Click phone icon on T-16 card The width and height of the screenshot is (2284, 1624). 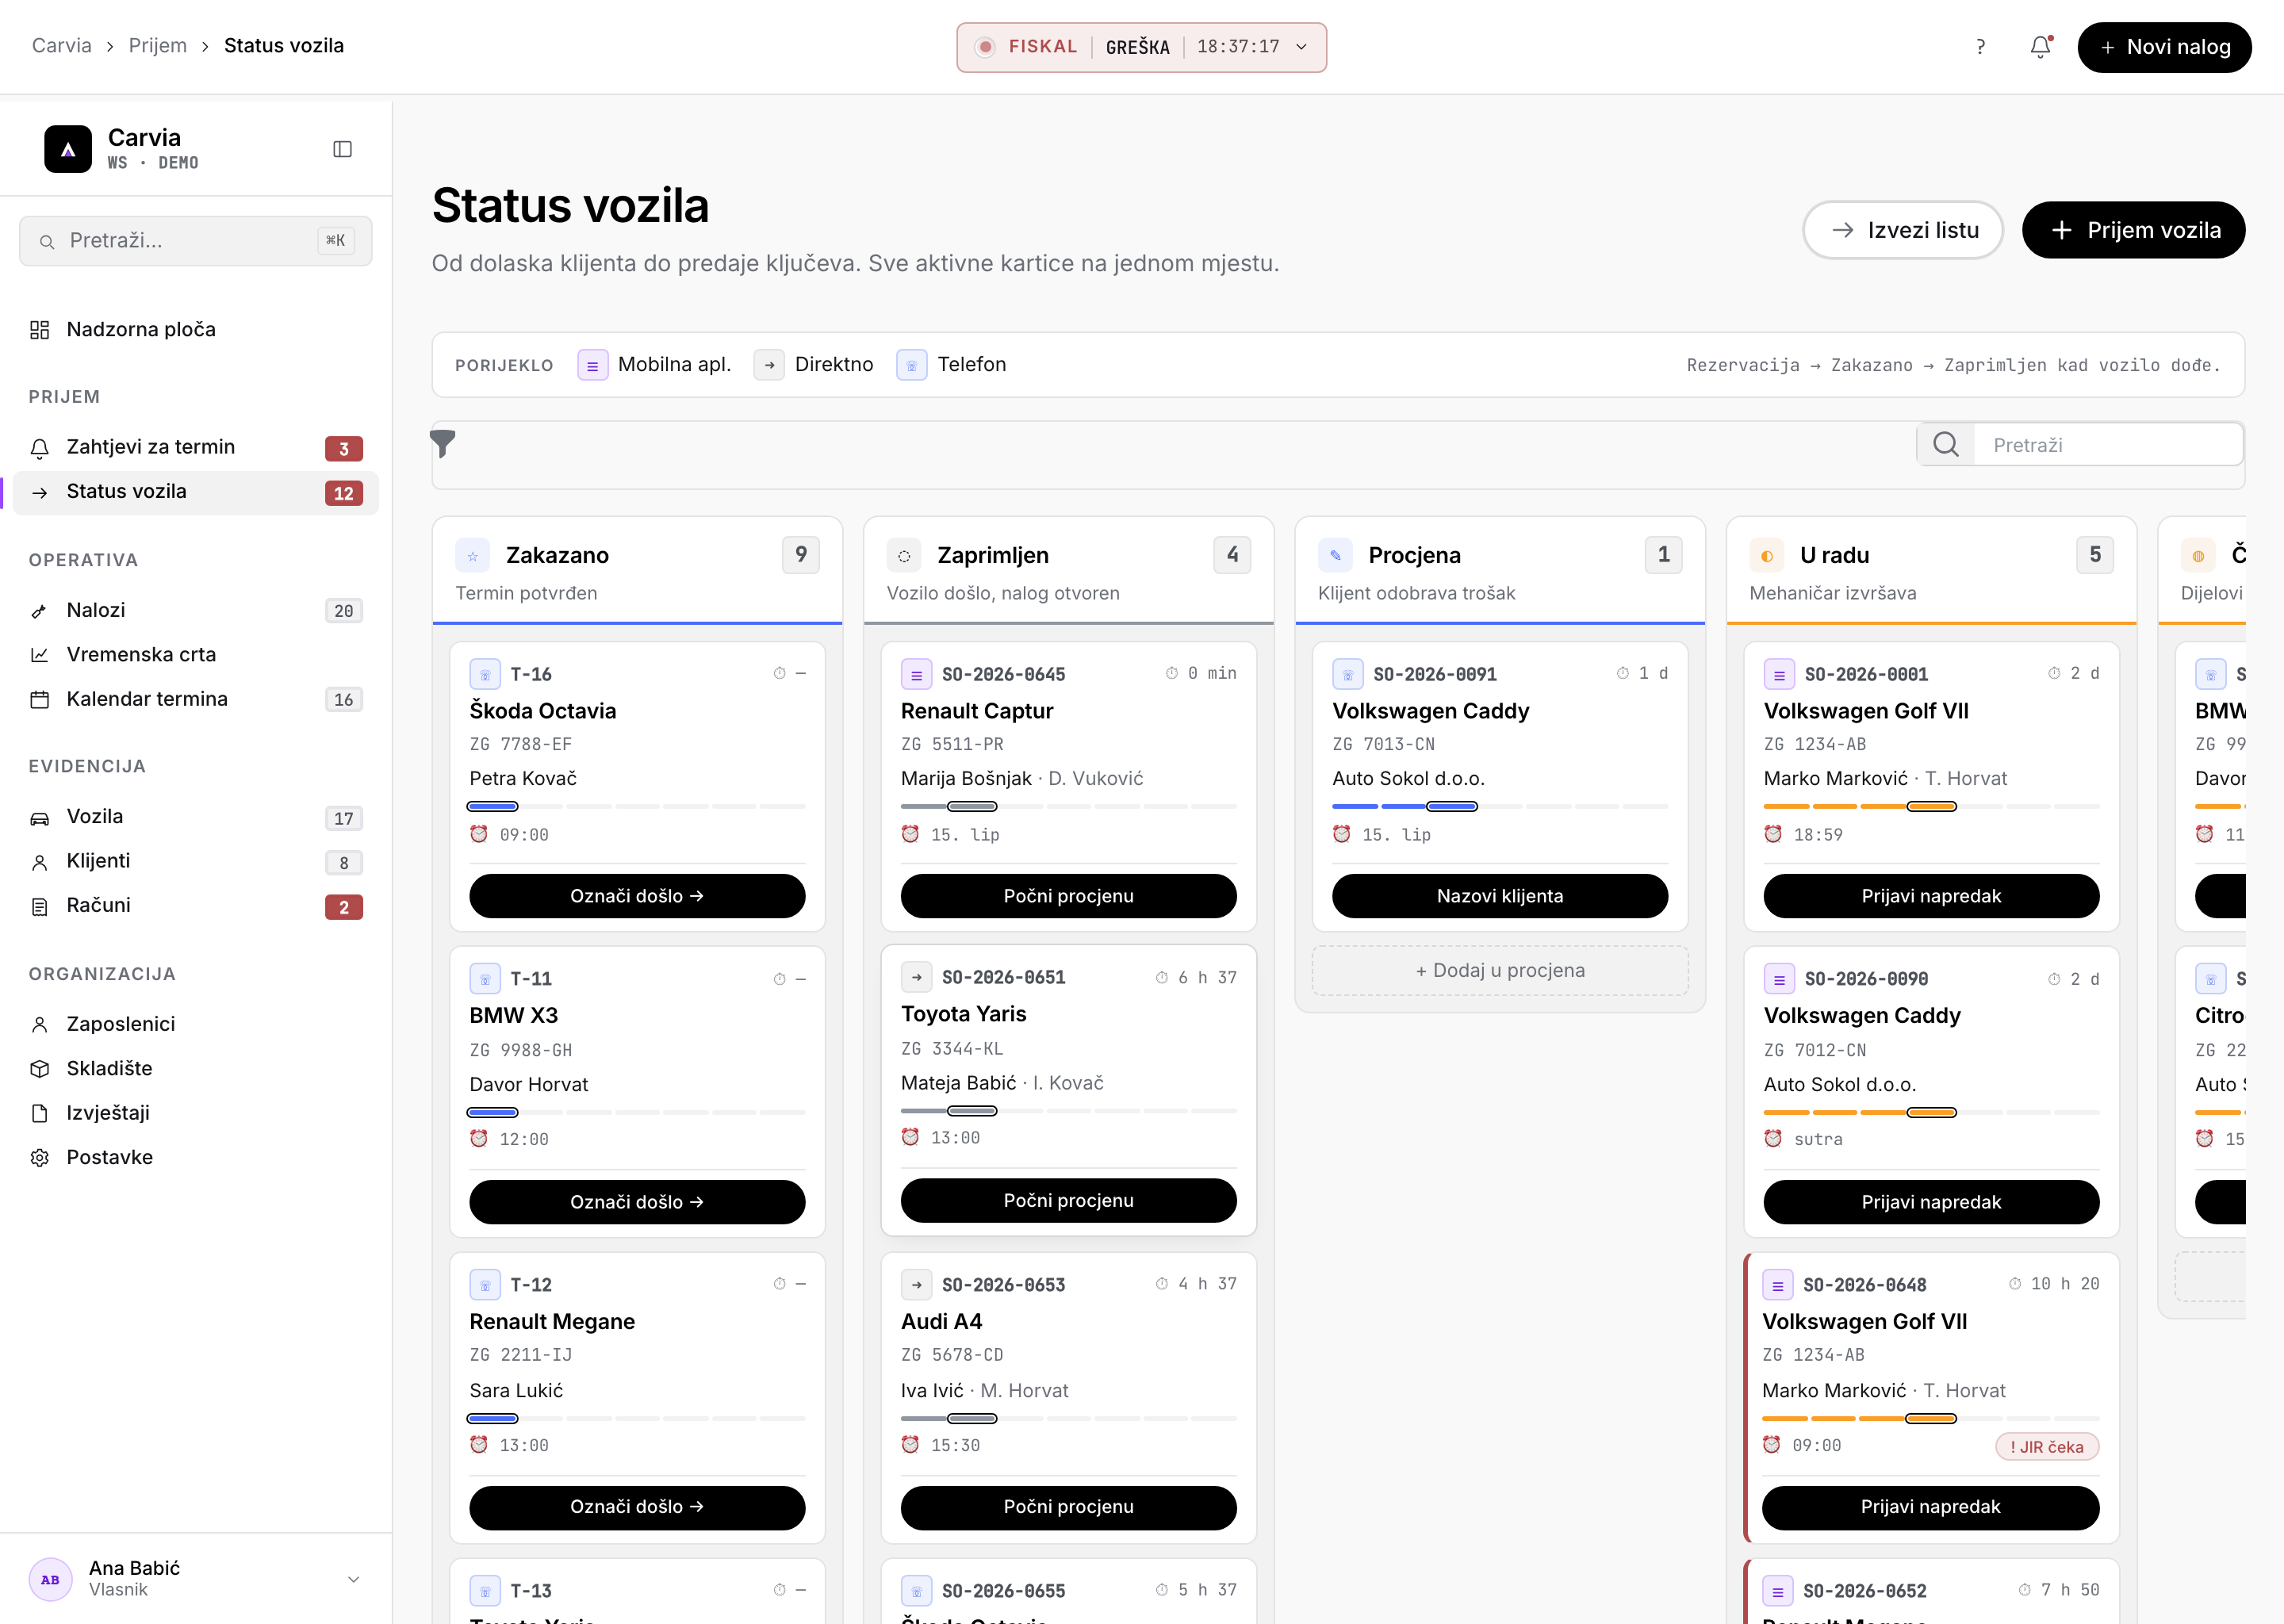coord(485,674)
